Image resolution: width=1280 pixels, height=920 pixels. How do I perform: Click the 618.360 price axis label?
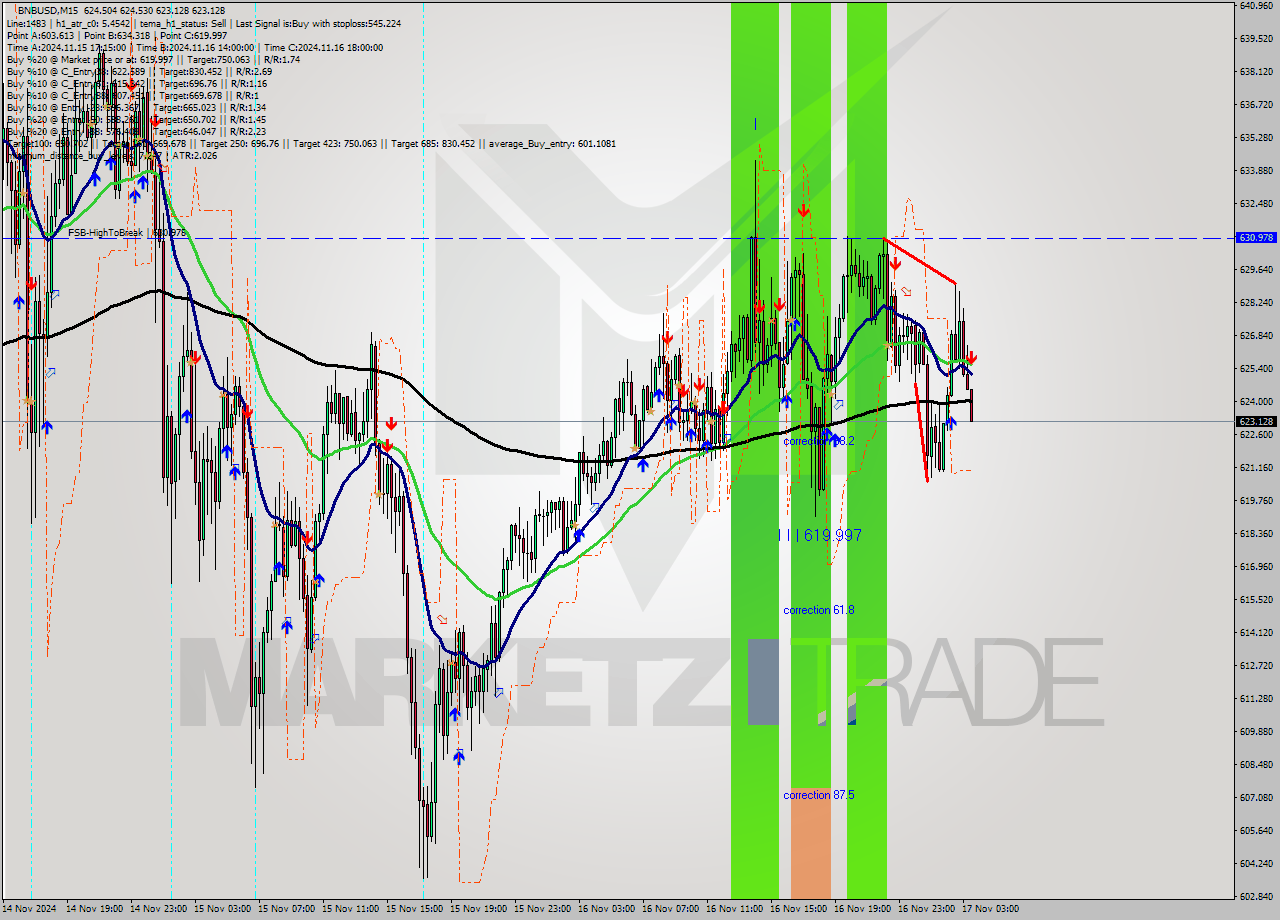[1256, 533]
